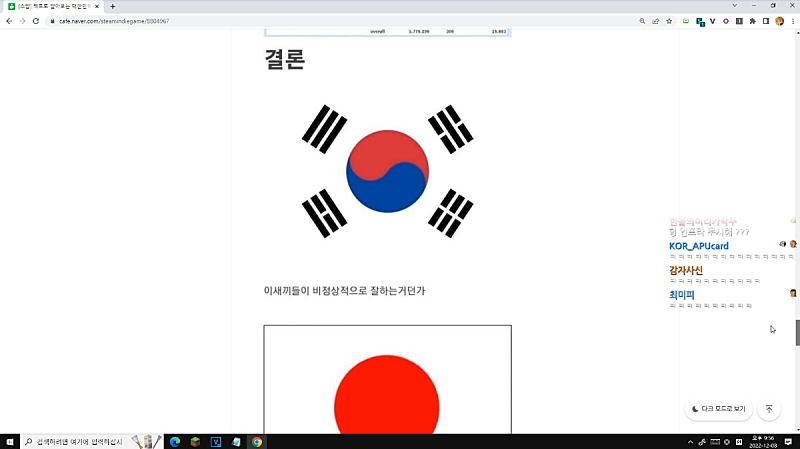Click the Japanese flag image
Screen dimensions: 800x449
(387, 379)
